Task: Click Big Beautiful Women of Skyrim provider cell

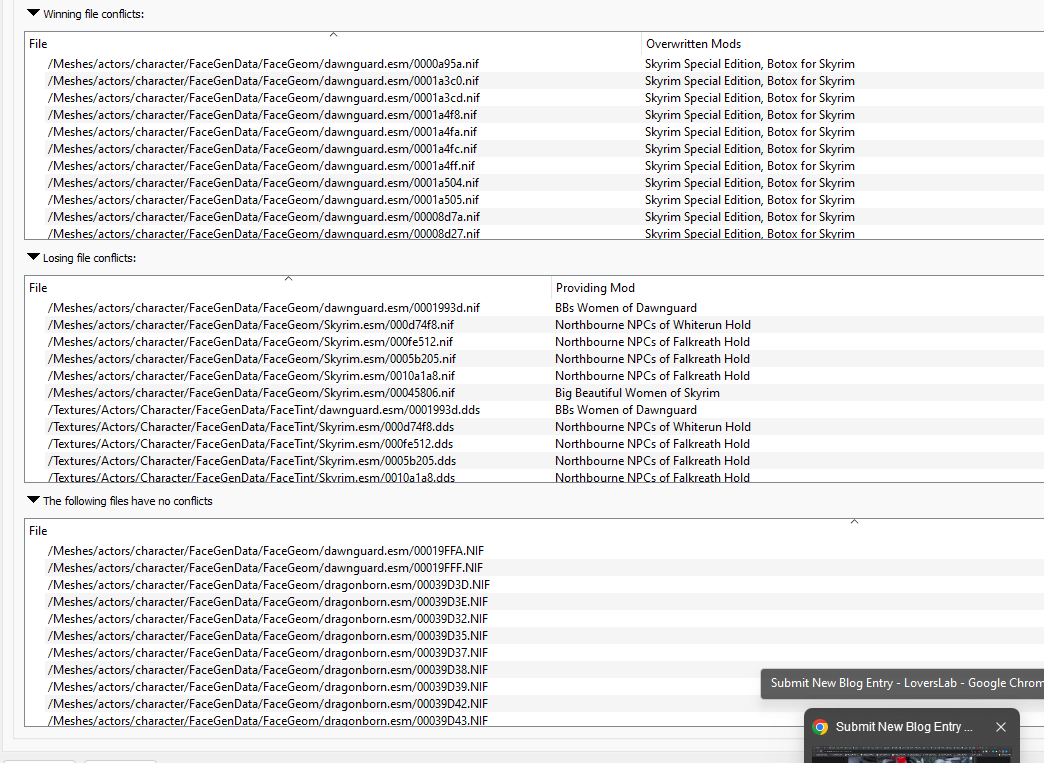Action: pos(637,393)
